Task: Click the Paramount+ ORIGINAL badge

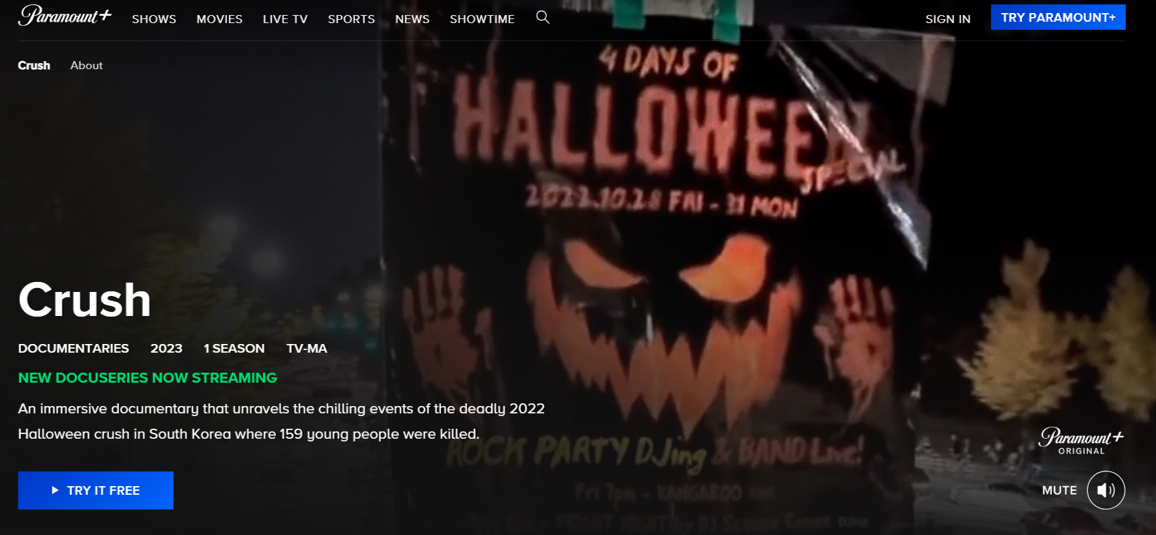Action: pyautogui.click(x=1082, y=441)
